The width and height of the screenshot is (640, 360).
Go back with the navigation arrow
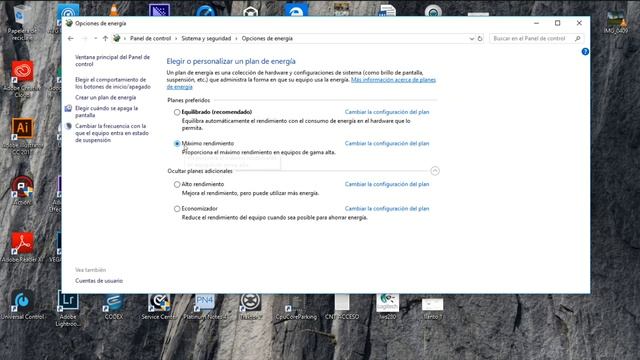[x=71, y=38]
